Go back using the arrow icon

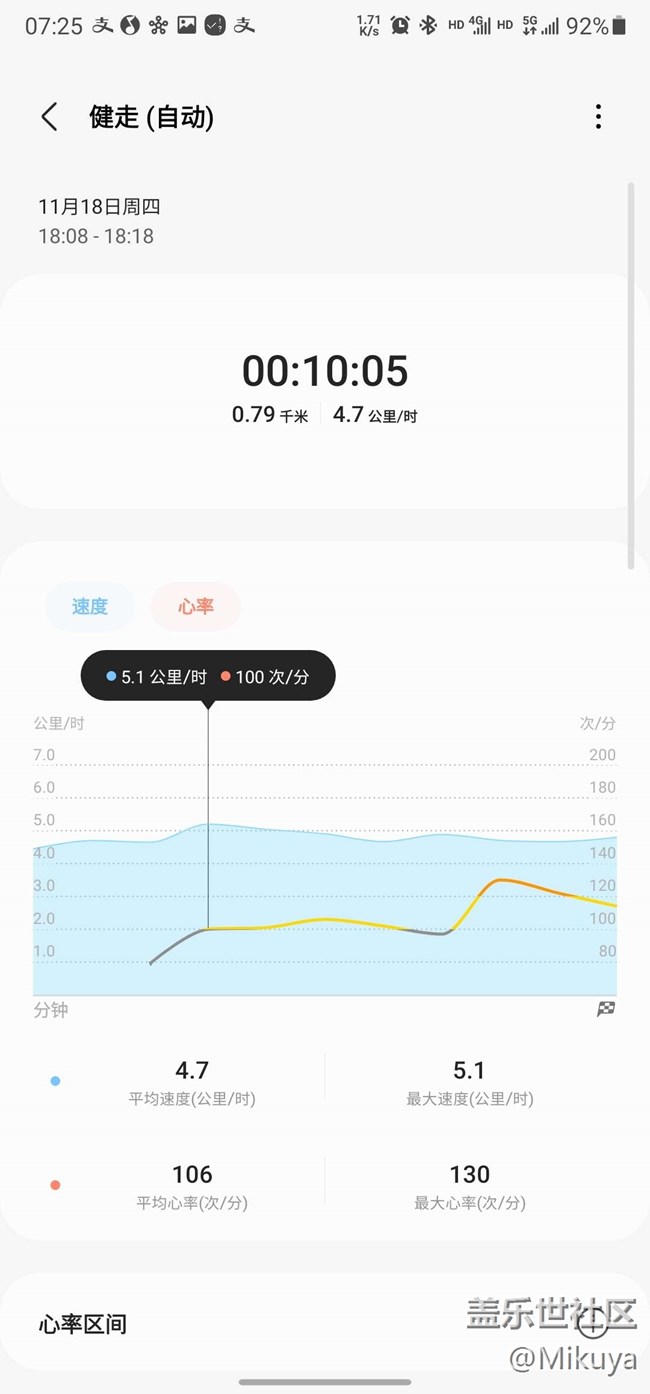pos(49,117)
